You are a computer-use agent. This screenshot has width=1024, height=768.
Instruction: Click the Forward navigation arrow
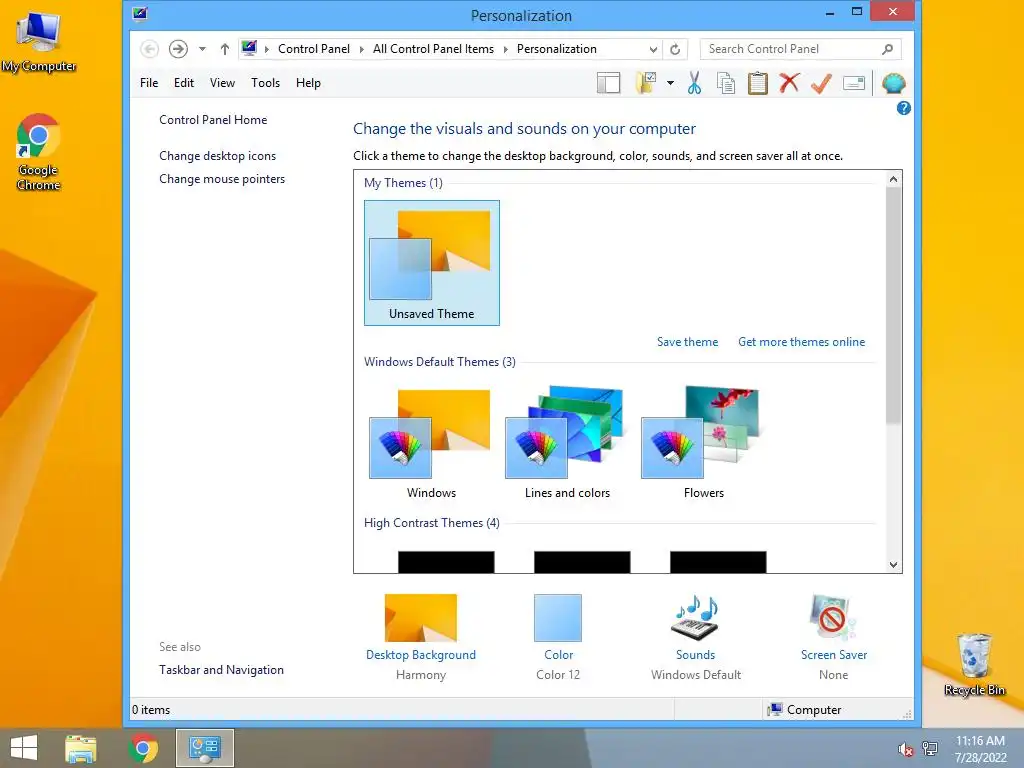[178, 49]
